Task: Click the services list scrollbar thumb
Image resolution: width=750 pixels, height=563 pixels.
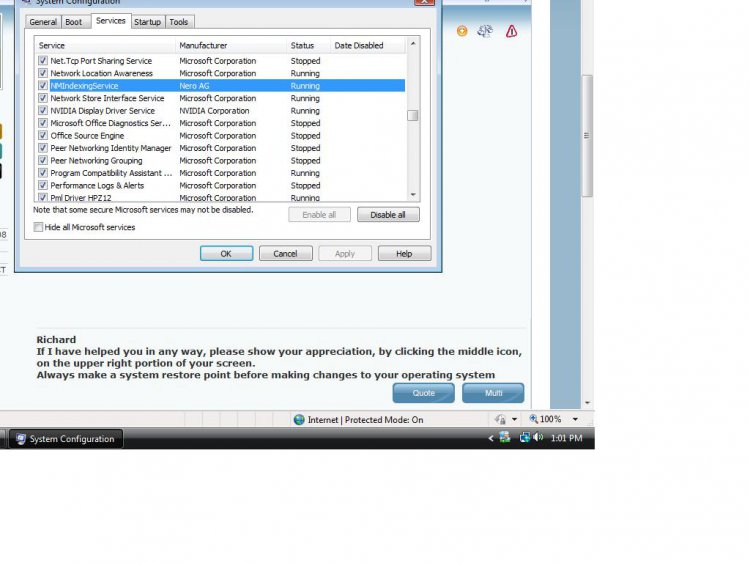Action: tap(413, 115)
